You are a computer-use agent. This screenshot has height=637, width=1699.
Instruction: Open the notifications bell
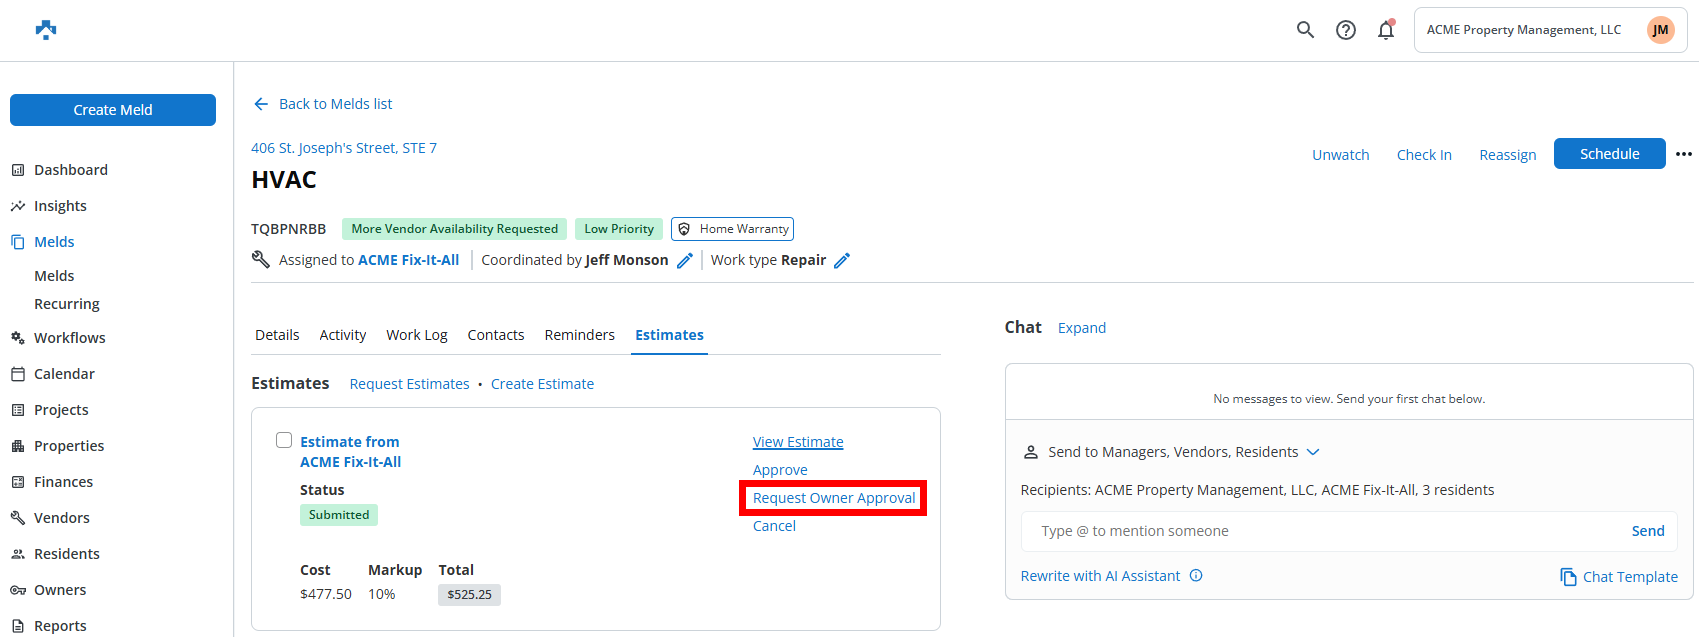(1386, 30)
